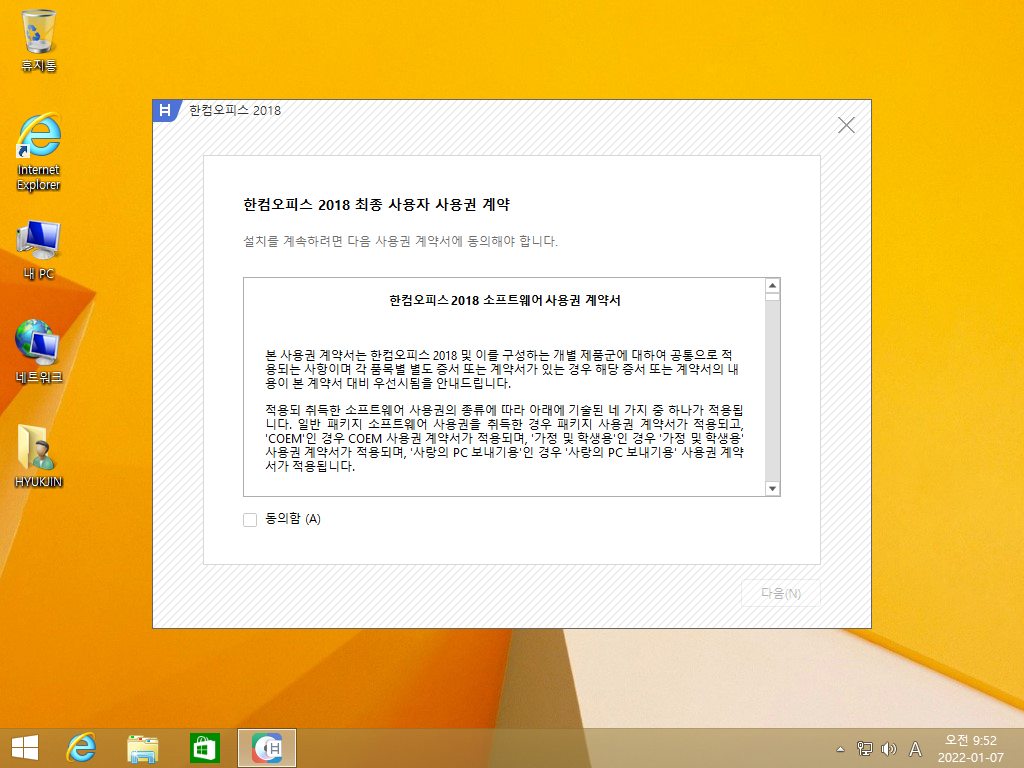The image size is (1024, 768).
Task: Click the window title 한컴오피스 2018
Action: 235,110
